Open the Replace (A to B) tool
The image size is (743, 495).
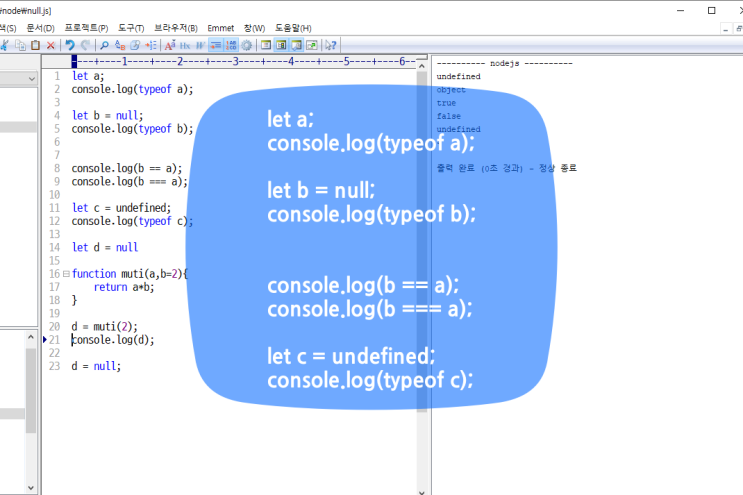[120, 45]
